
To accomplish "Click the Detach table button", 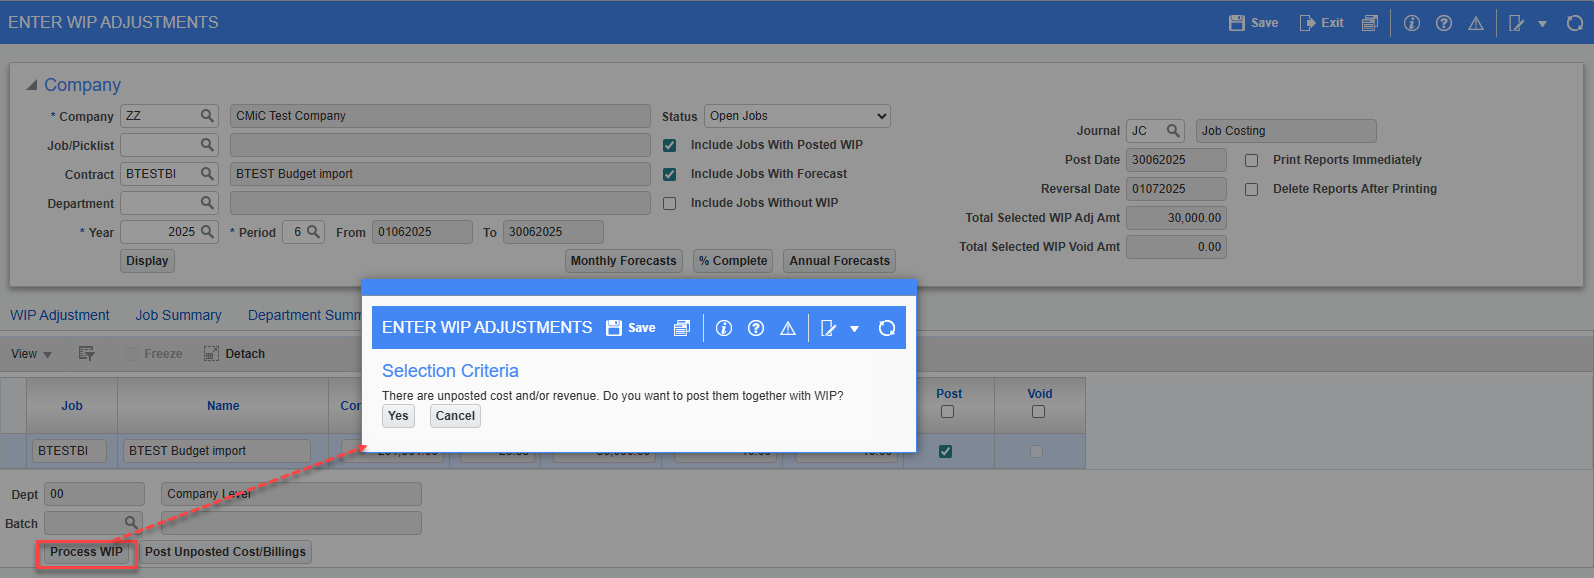I will [x=234, y=354].
